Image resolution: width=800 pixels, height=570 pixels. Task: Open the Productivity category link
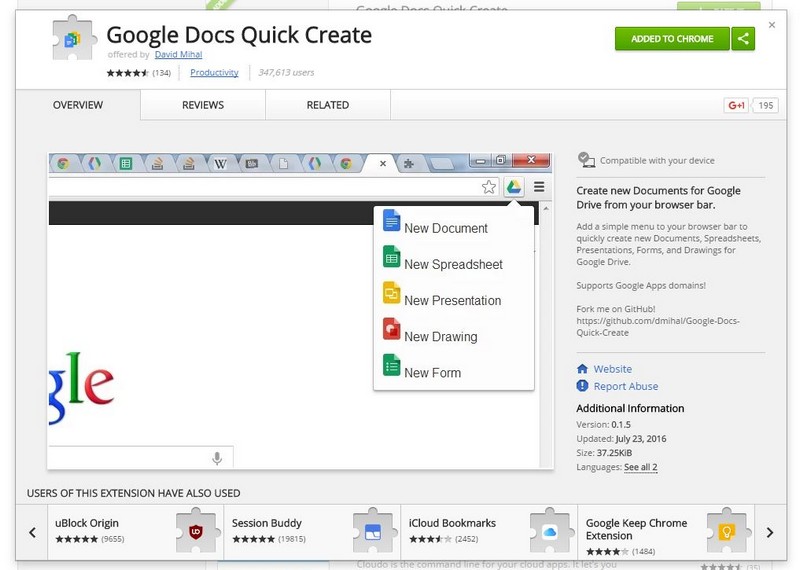214,72
